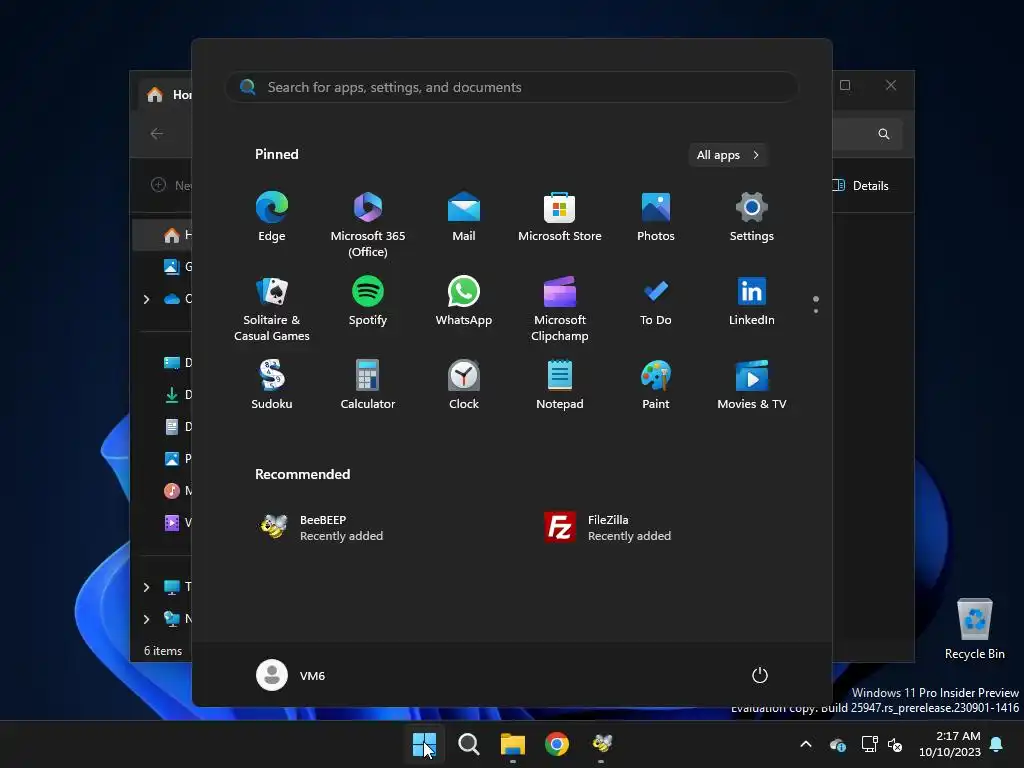Launch WhatsApp

(x=464, y=301)
